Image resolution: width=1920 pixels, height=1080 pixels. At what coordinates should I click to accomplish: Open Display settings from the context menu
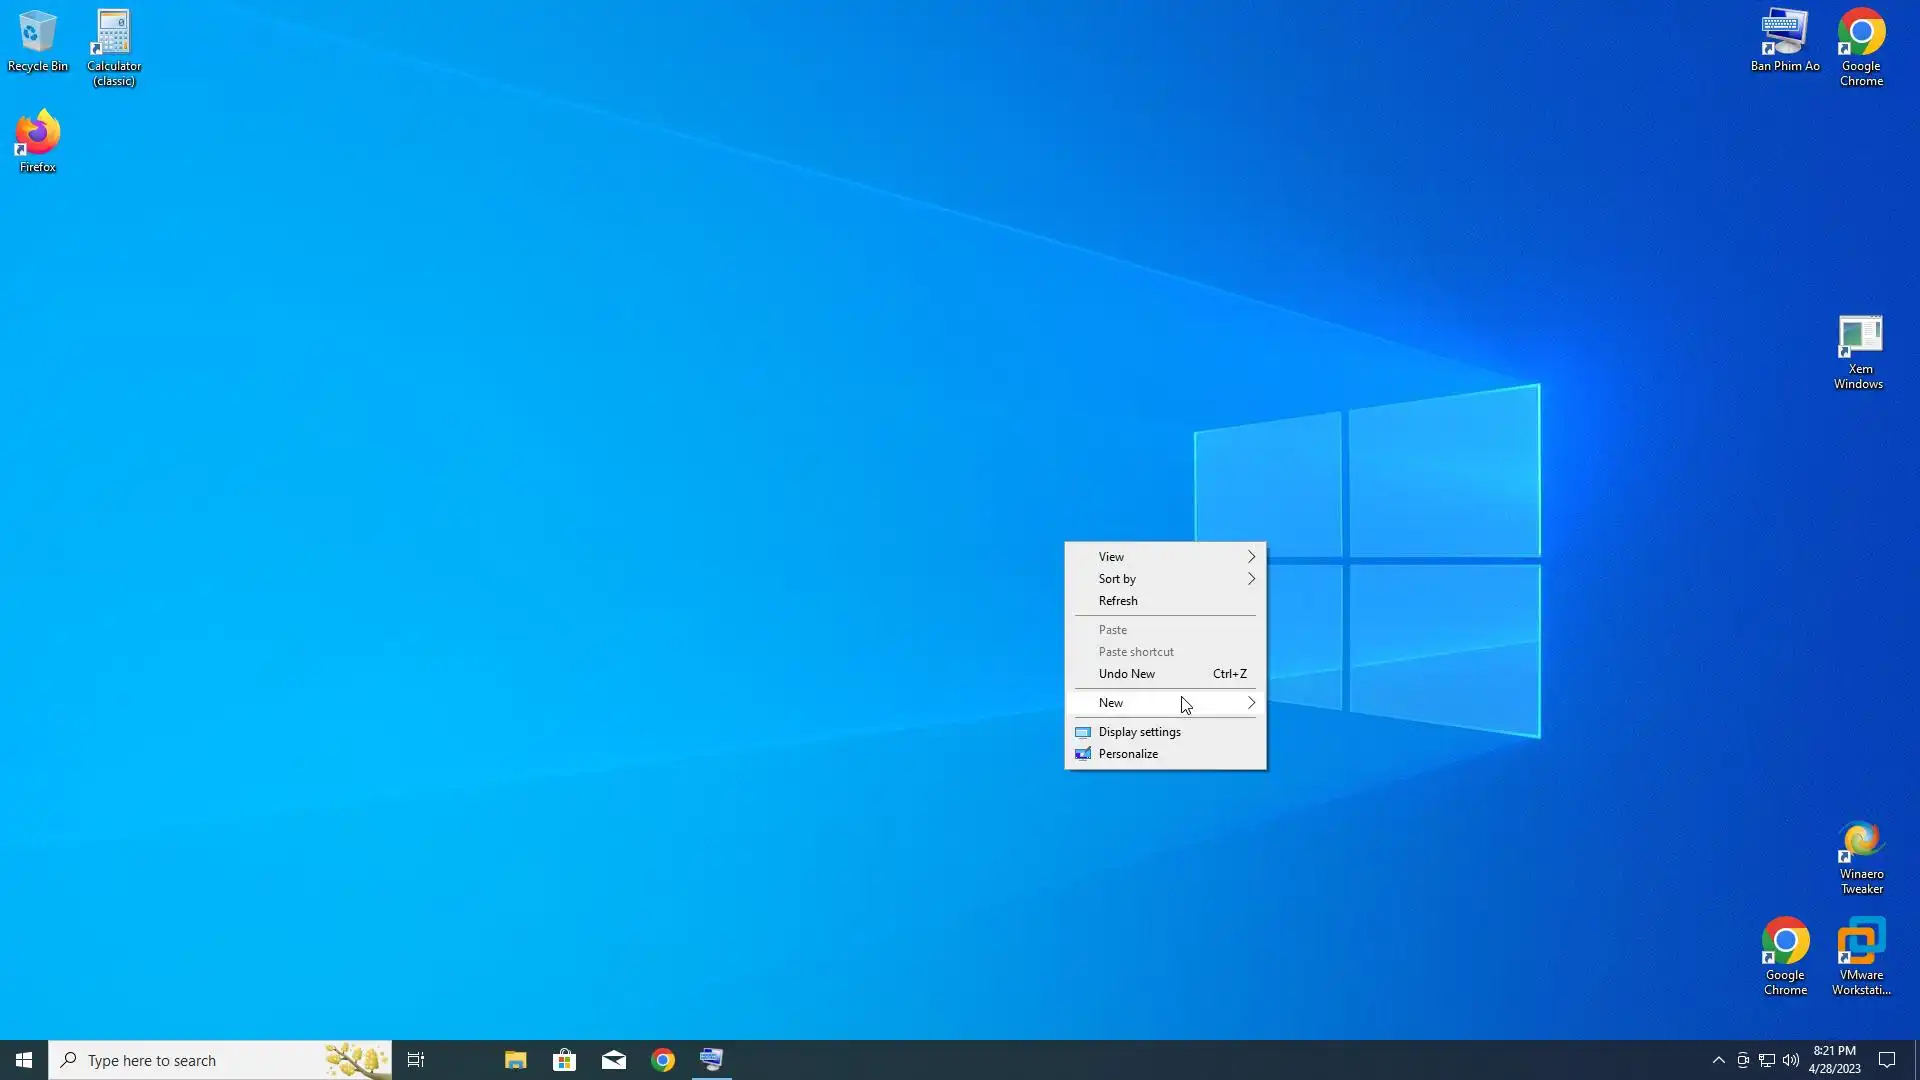pyautogui.click(x=1139, y=732)
